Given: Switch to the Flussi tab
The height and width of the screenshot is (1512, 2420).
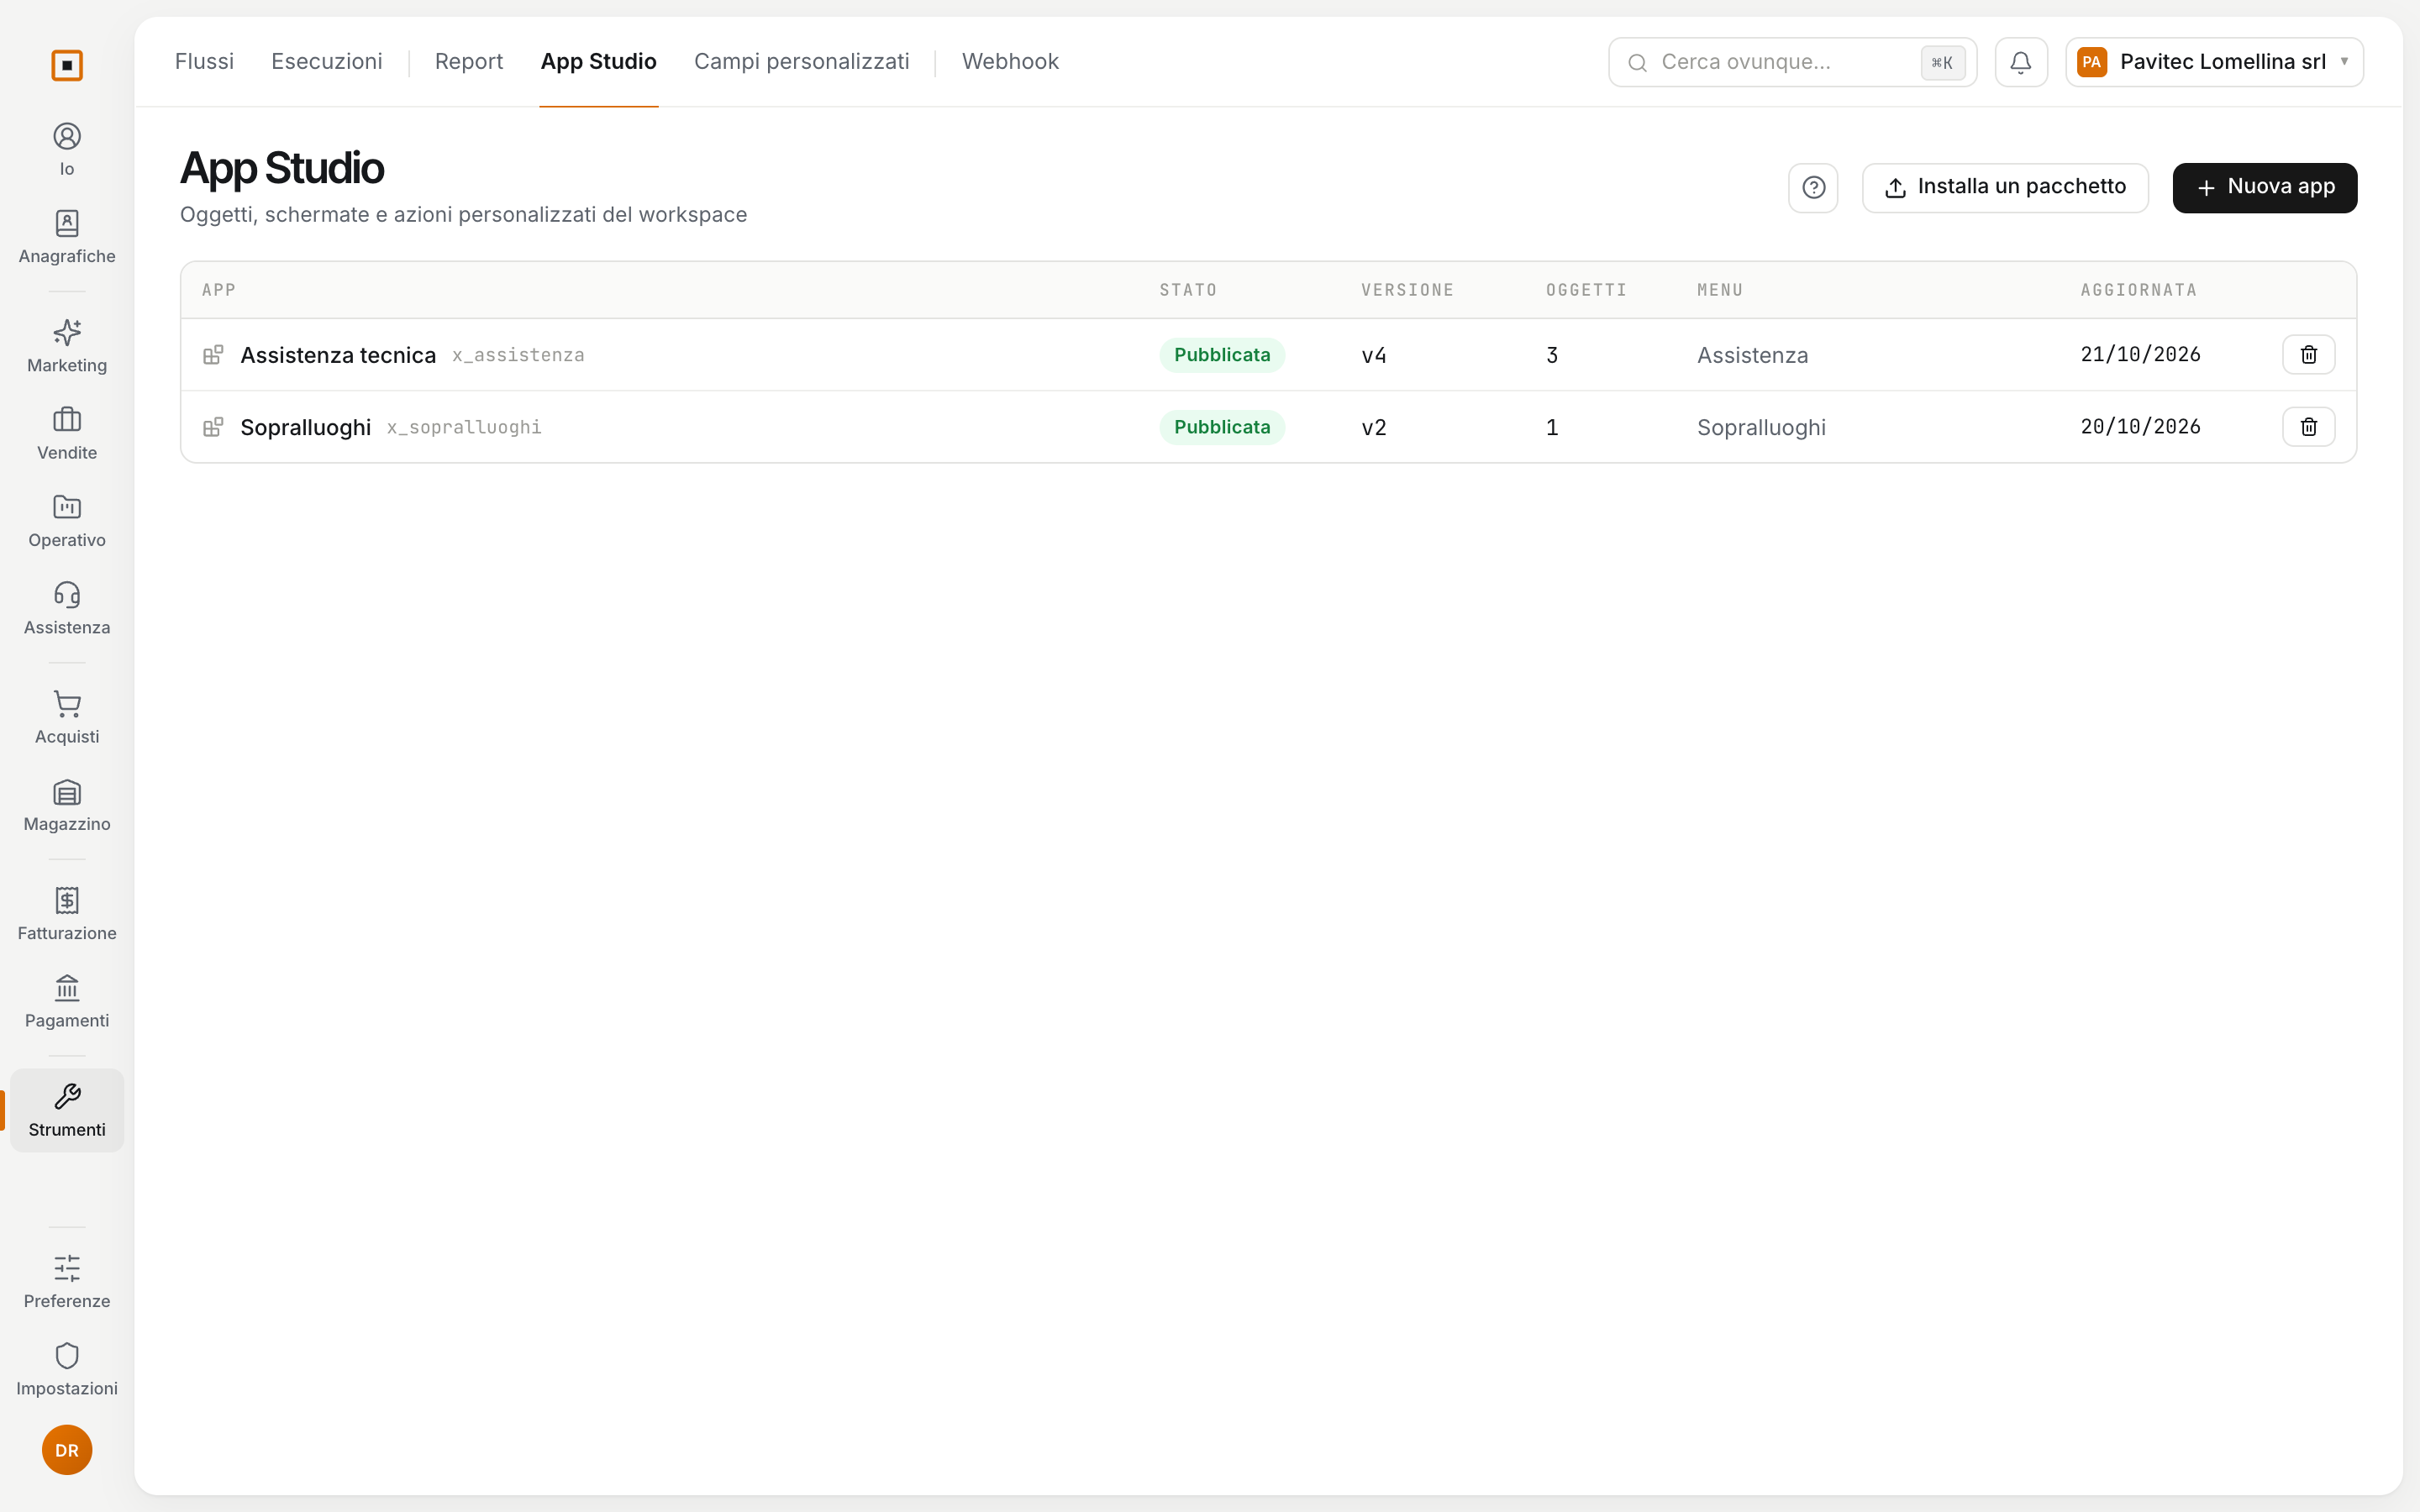Looking at the screenshot, I should point(204,62).
